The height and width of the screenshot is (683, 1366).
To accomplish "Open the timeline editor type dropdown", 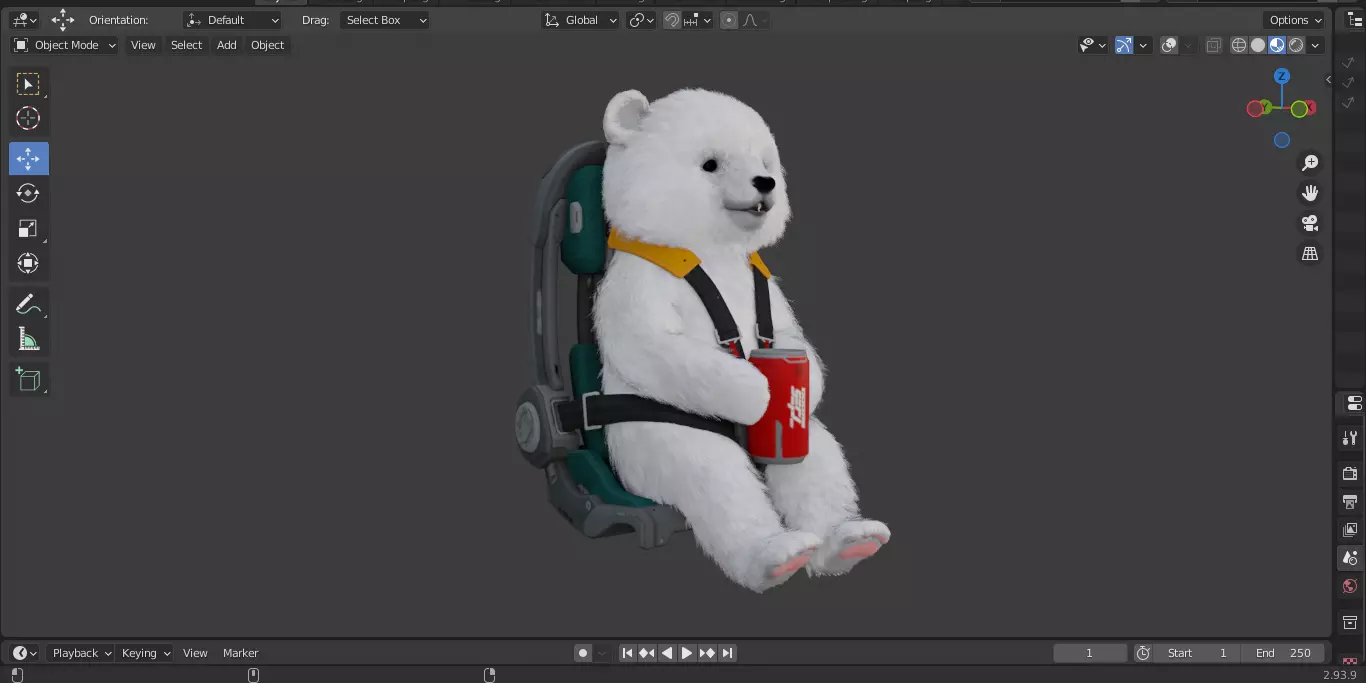I will pyautogui.click(x=25, y=653).
